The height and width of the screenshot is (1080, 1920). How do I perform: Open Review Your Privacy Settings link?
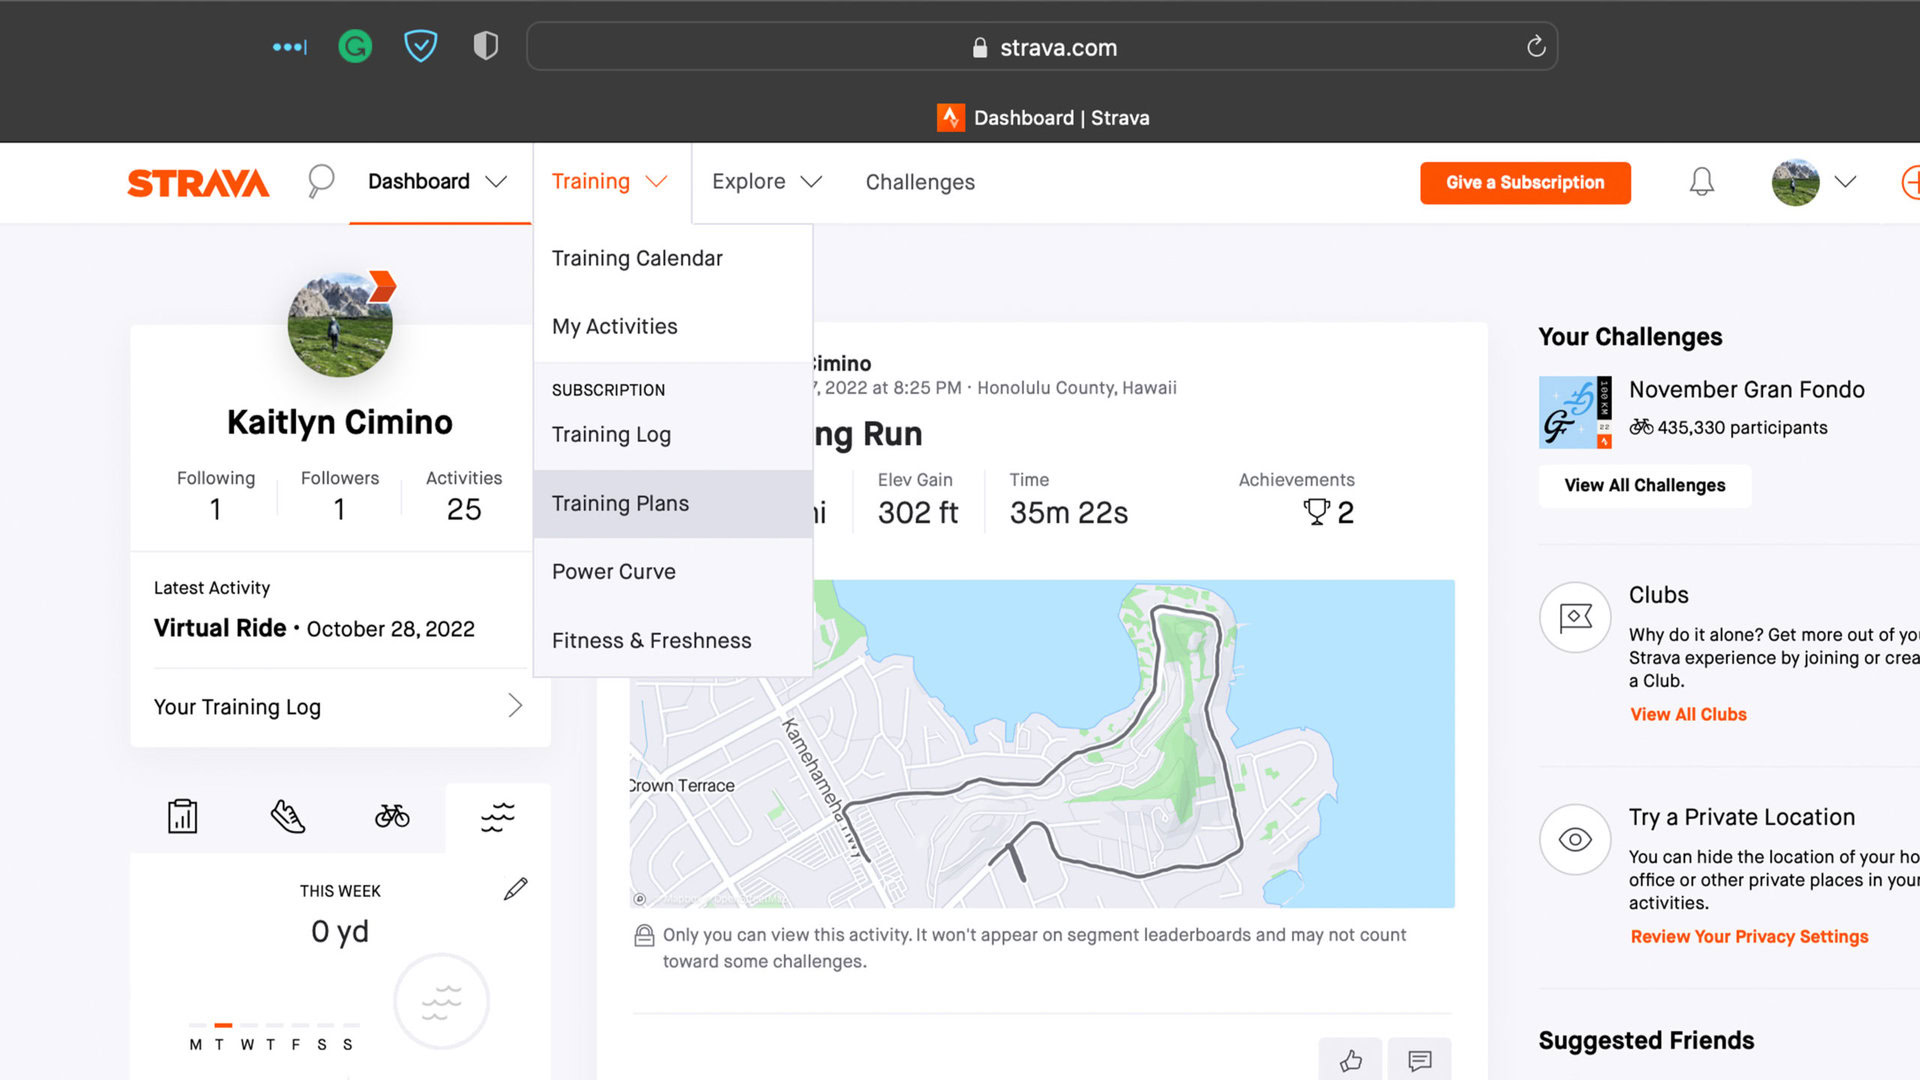pyautogui.click(x=1749, y=937)
